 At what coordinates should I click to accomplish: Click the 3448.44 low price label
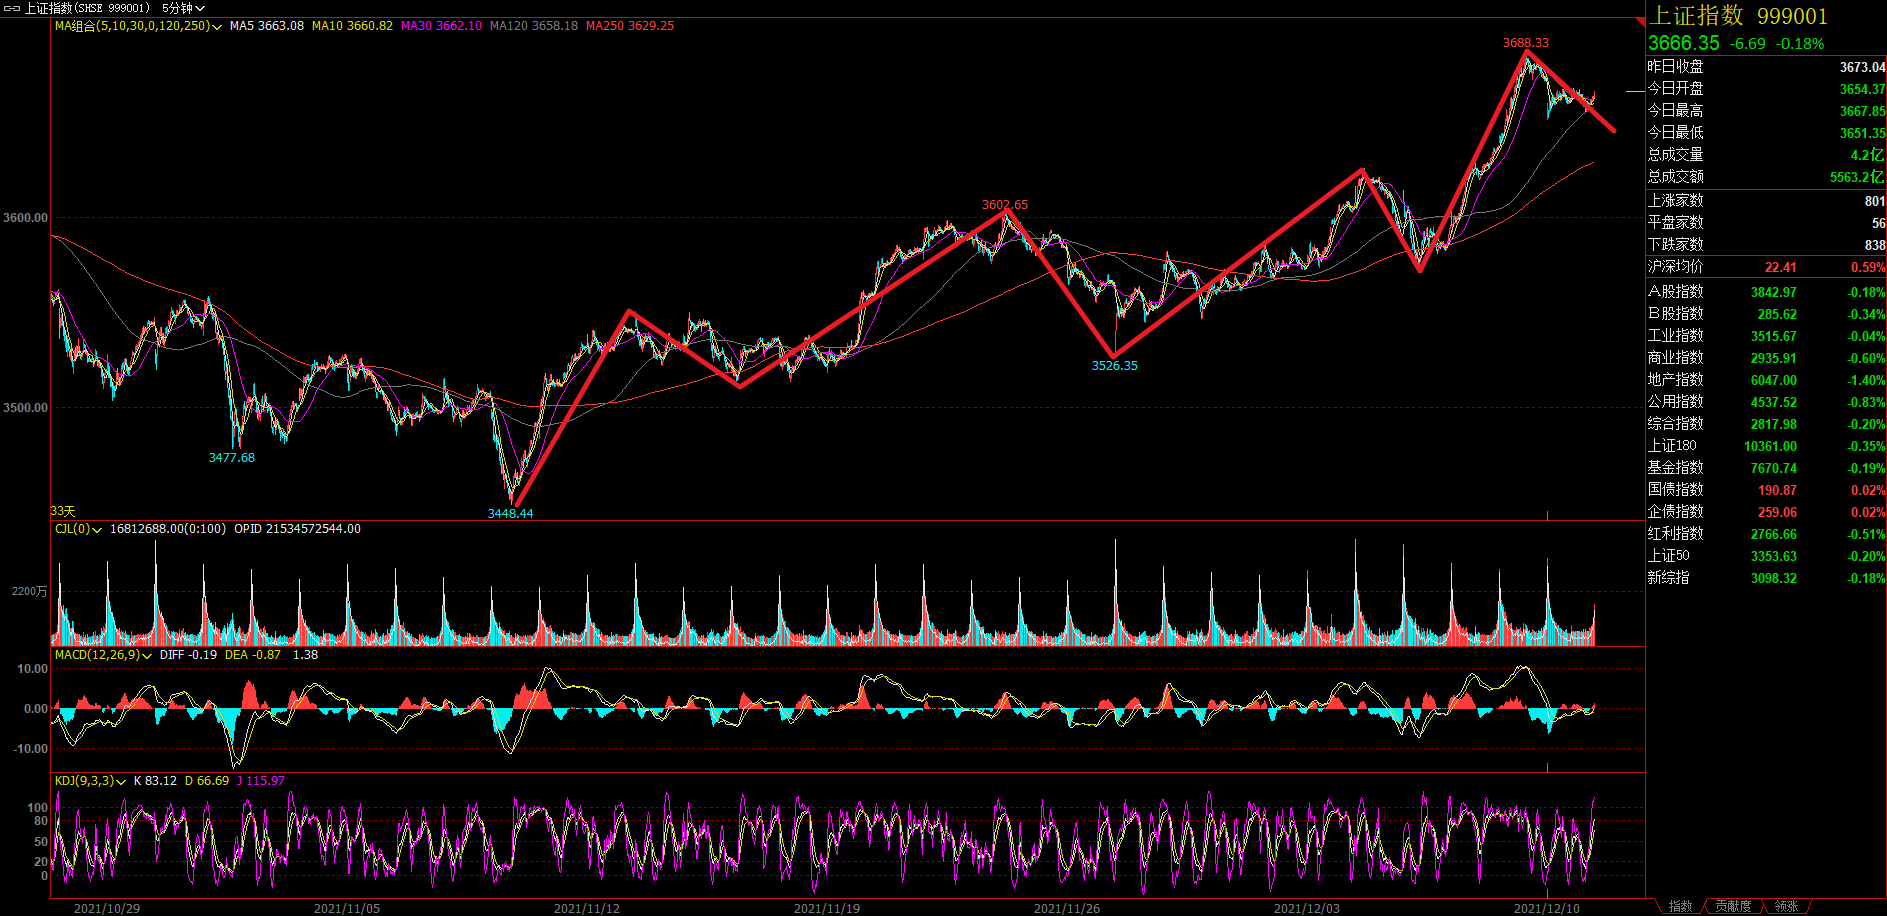tap(510, 513)
